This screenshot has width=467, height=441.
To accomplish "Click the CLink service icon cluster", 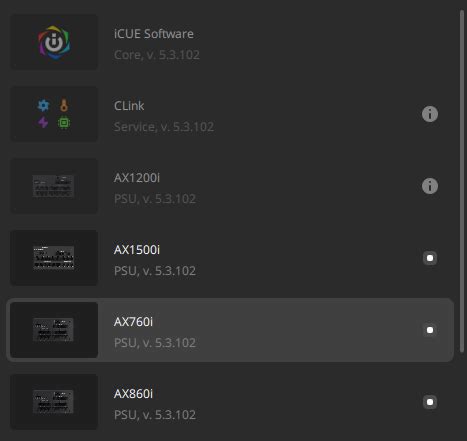I will pos(53,114).
